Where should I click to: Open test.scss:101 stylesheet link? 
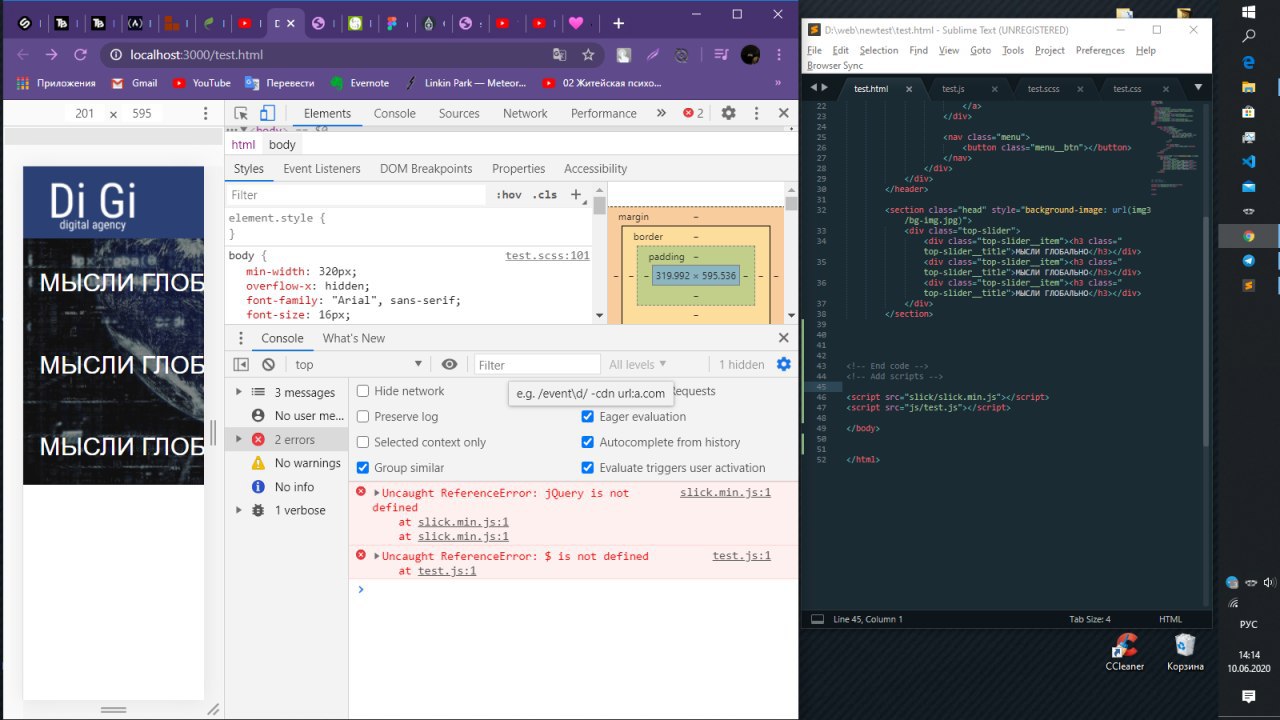pyautogui.click(x=547, y=256)
